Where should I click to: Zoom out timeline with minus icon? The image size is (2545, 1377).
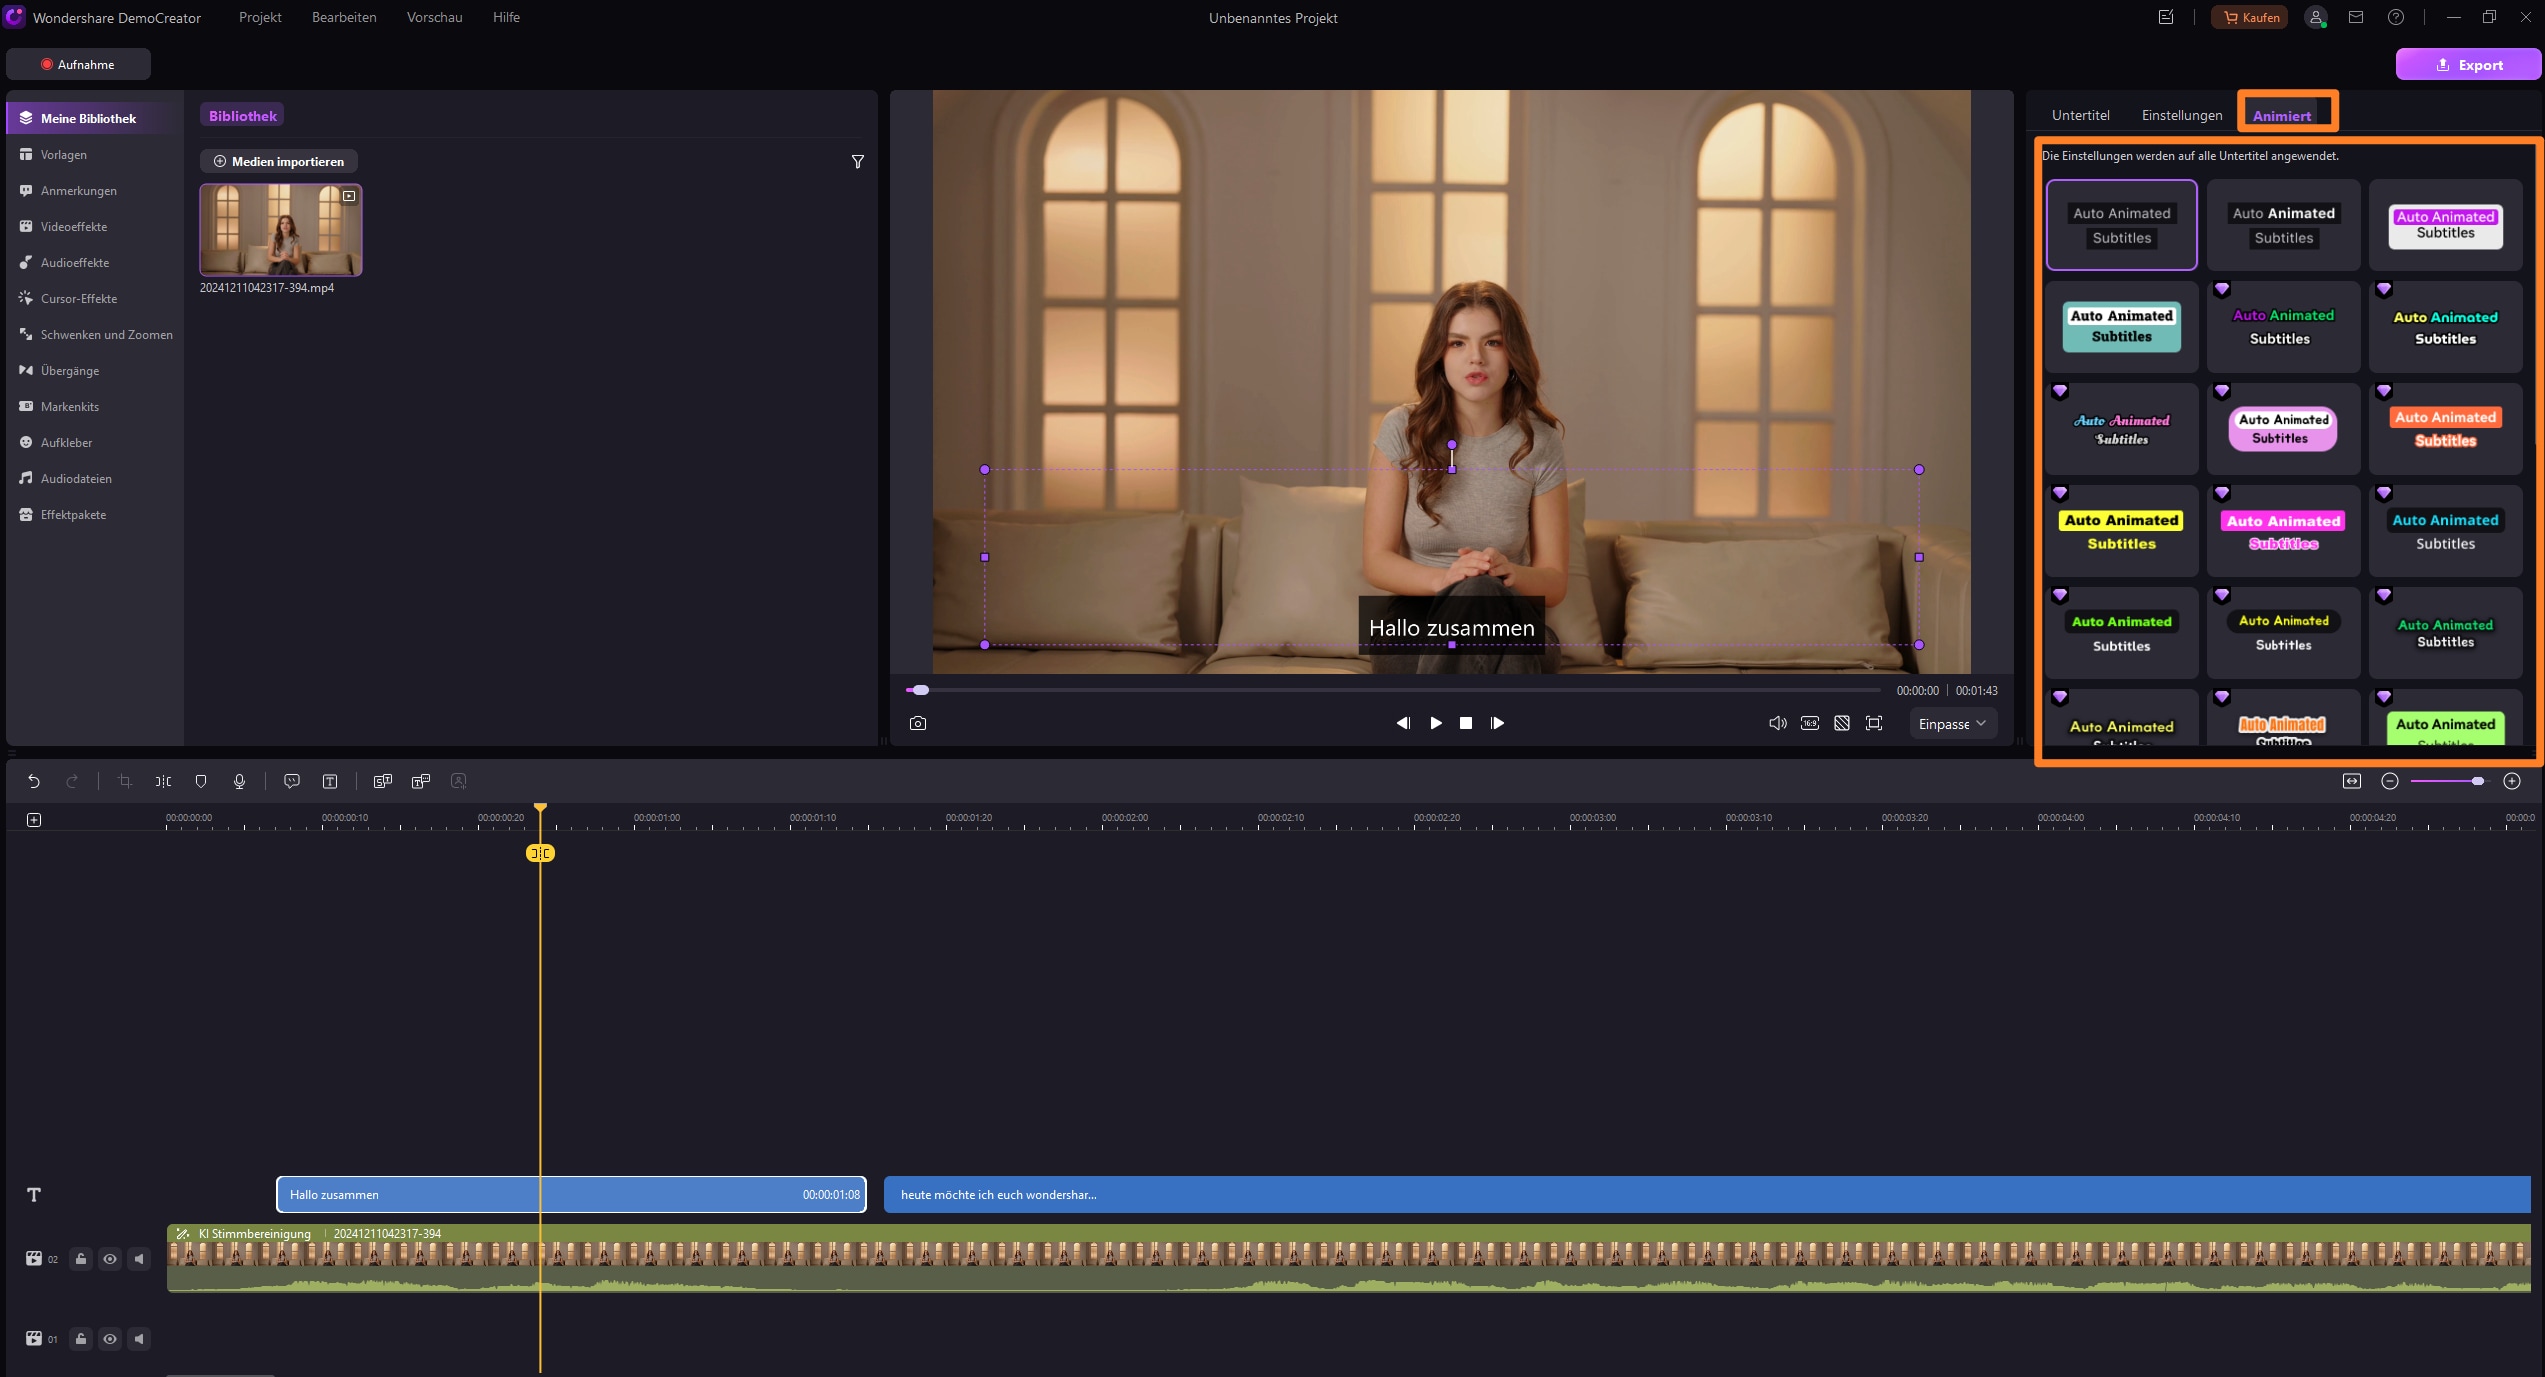[2390, 781]
